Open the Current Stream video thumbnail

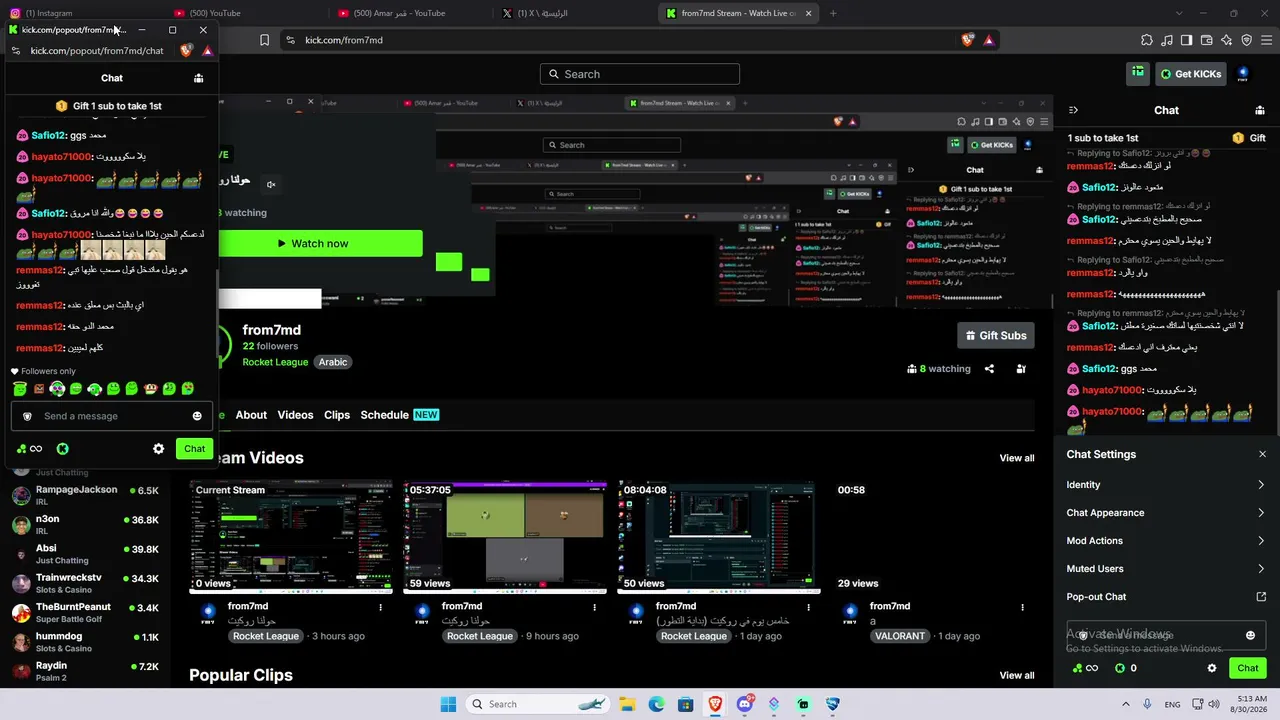point(291,537)
